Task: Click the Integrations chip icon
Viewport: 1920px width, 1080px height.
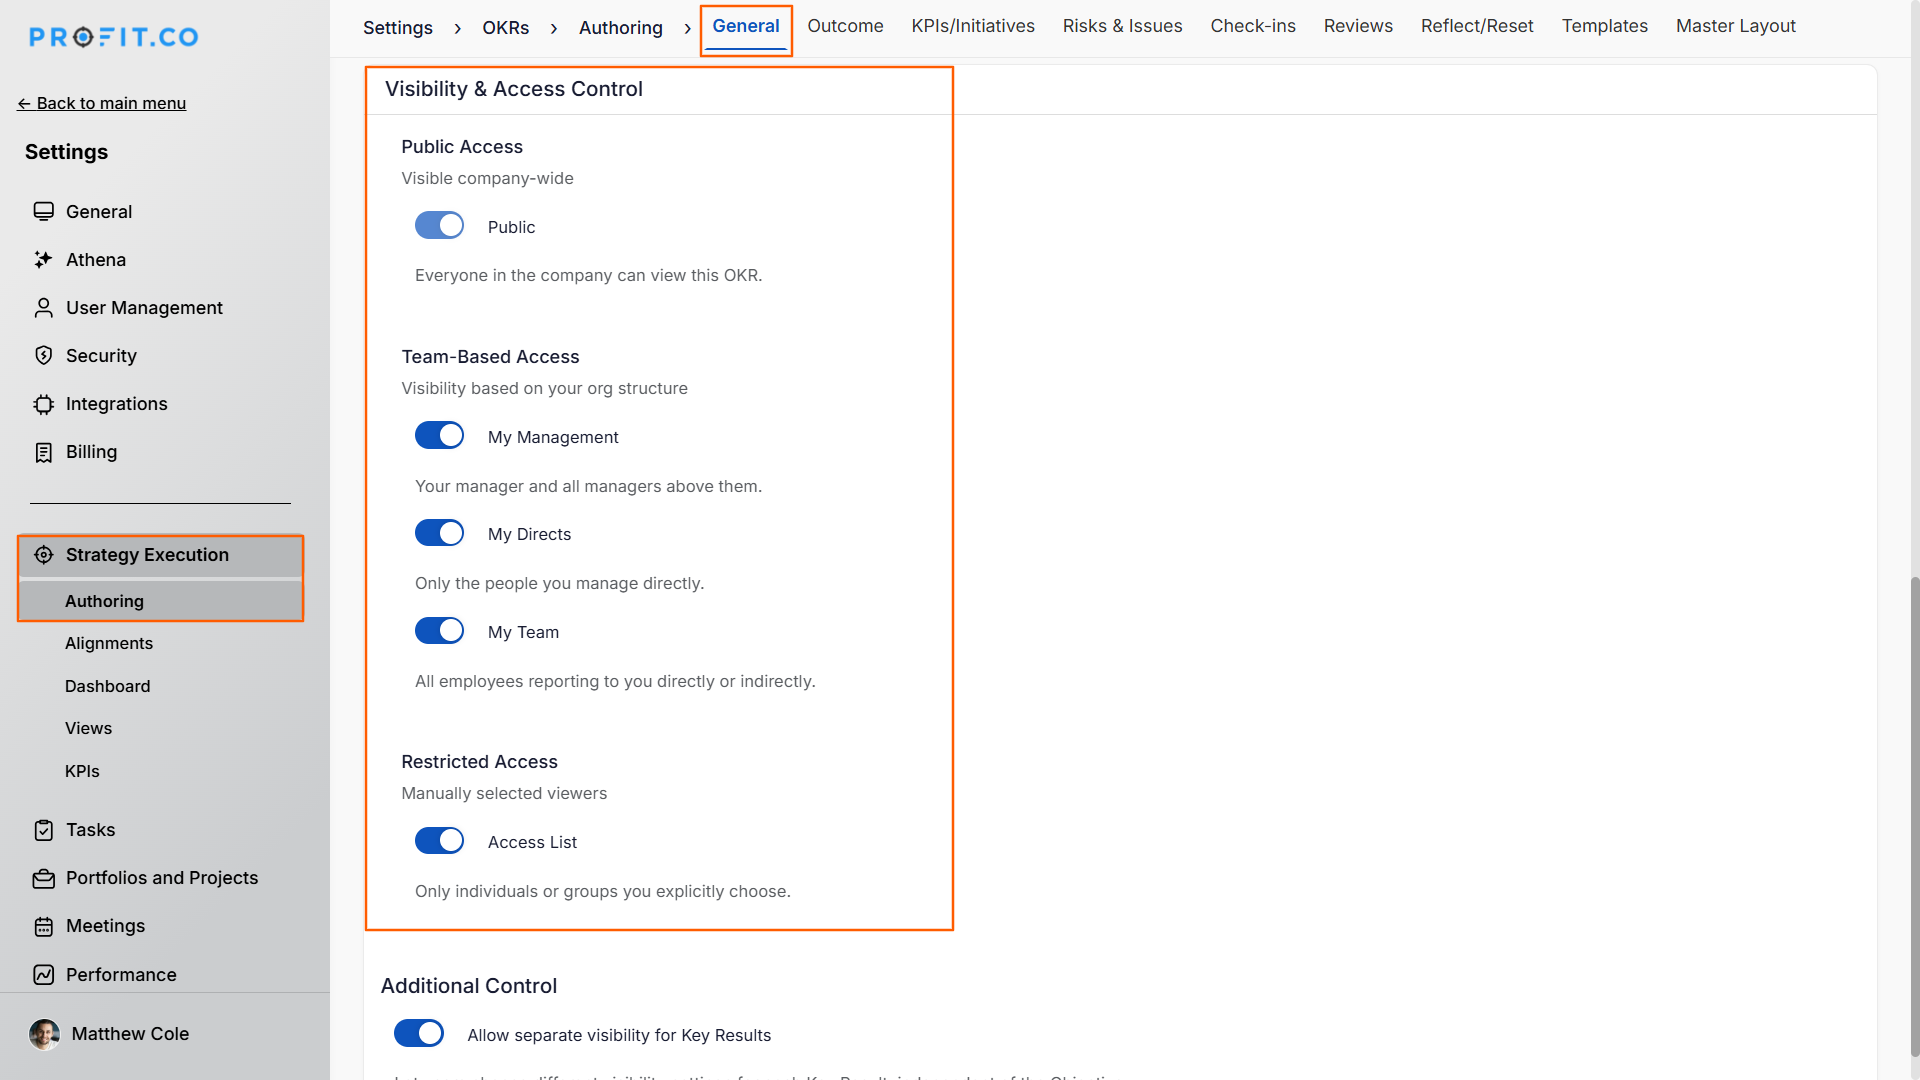Action: click(x=43, y=404)
